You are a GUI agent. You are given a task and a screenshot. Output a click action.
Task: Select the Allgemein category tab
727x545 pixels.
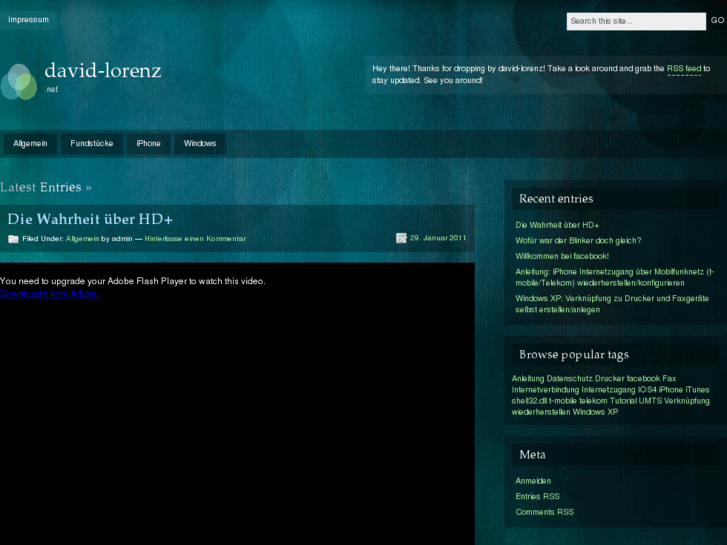coord(30,143)
